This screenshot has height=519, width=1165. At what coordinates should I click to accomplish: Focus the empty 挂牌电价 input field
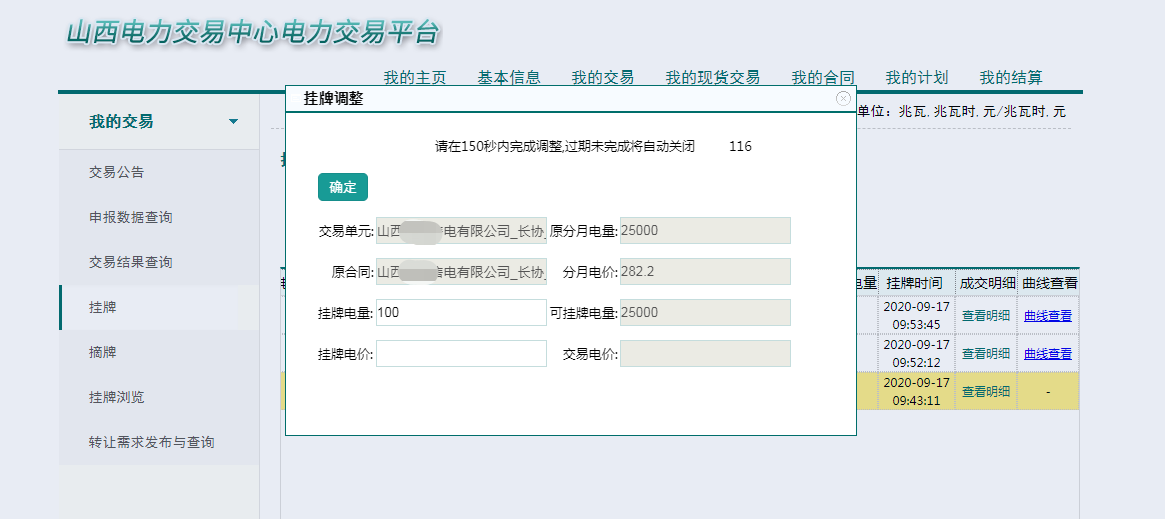point(461,353)
